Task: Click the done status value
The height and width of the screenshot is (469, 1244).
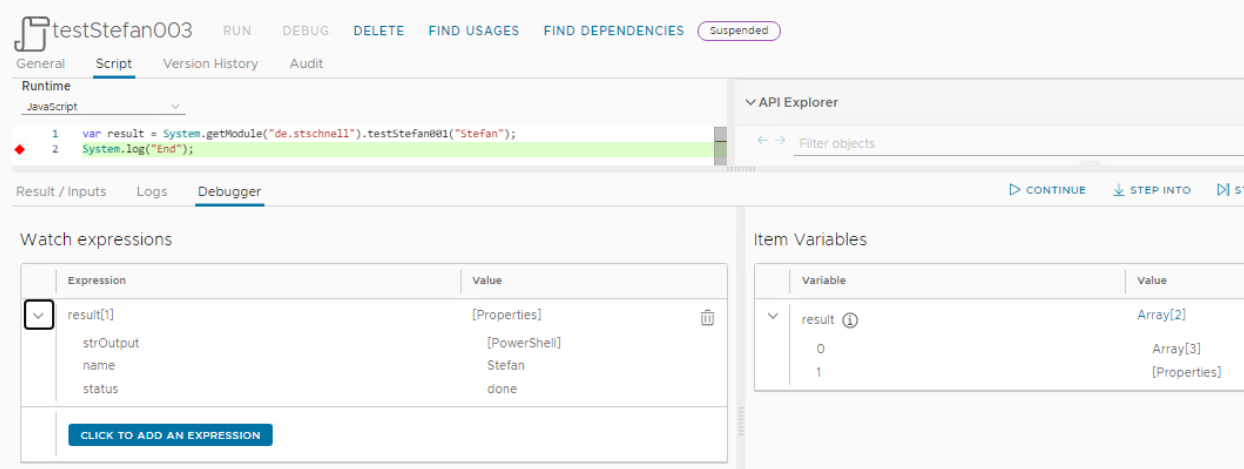Action: 502,389
